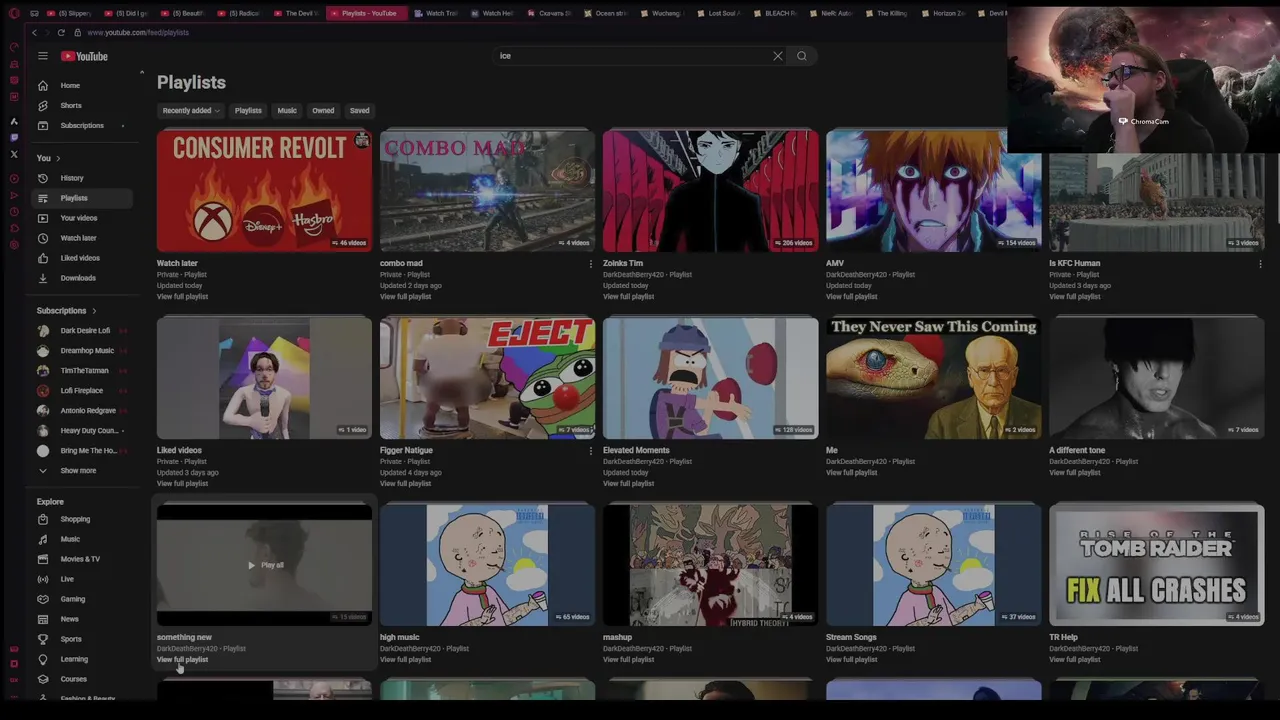Clear the search box with the X icon
The image size is (1280, 720).
click(x=778, y=56)
